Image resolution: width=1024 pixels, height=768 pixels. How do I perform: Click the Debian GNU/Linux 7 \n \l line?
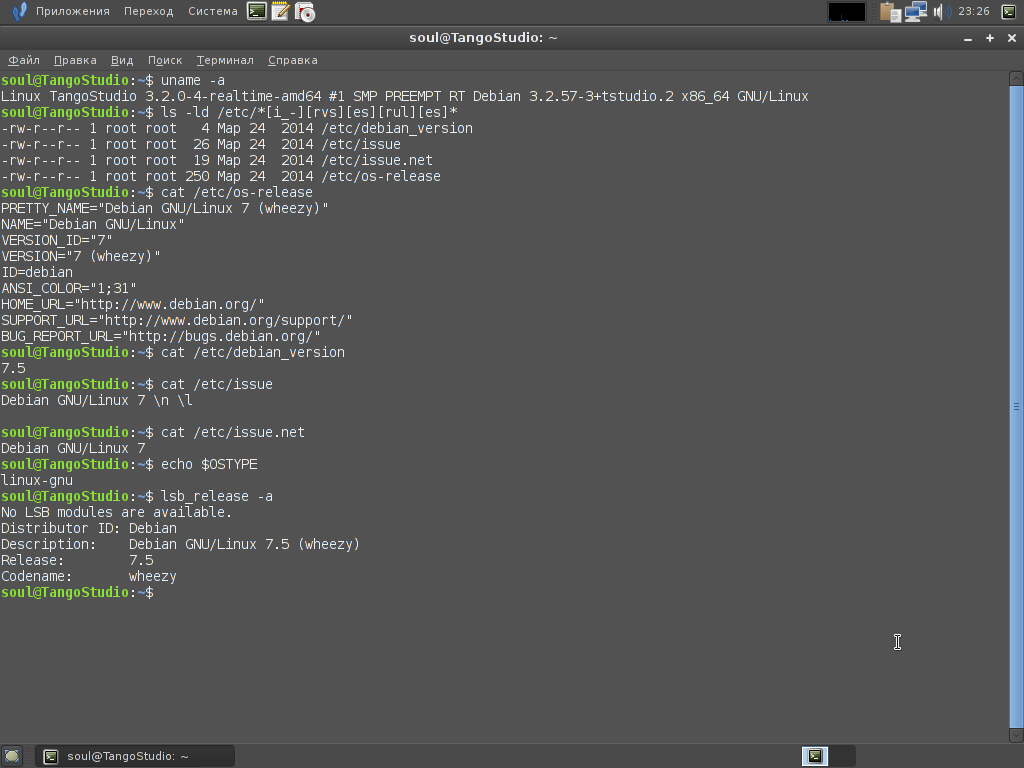[97, 400]
